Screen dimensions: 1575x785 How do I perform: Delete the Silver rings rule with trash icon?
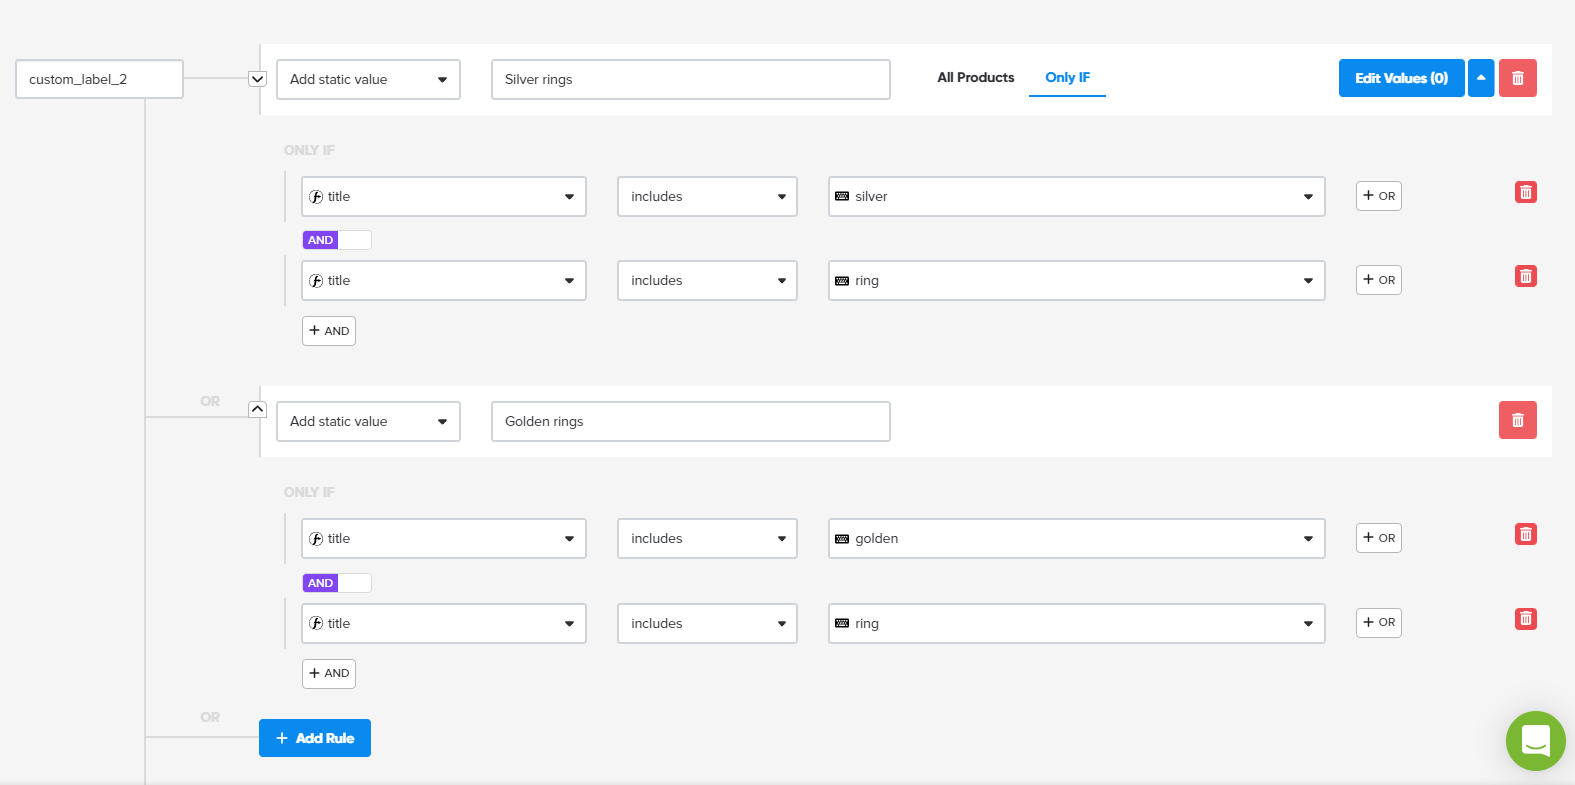tap(1517, 78)
